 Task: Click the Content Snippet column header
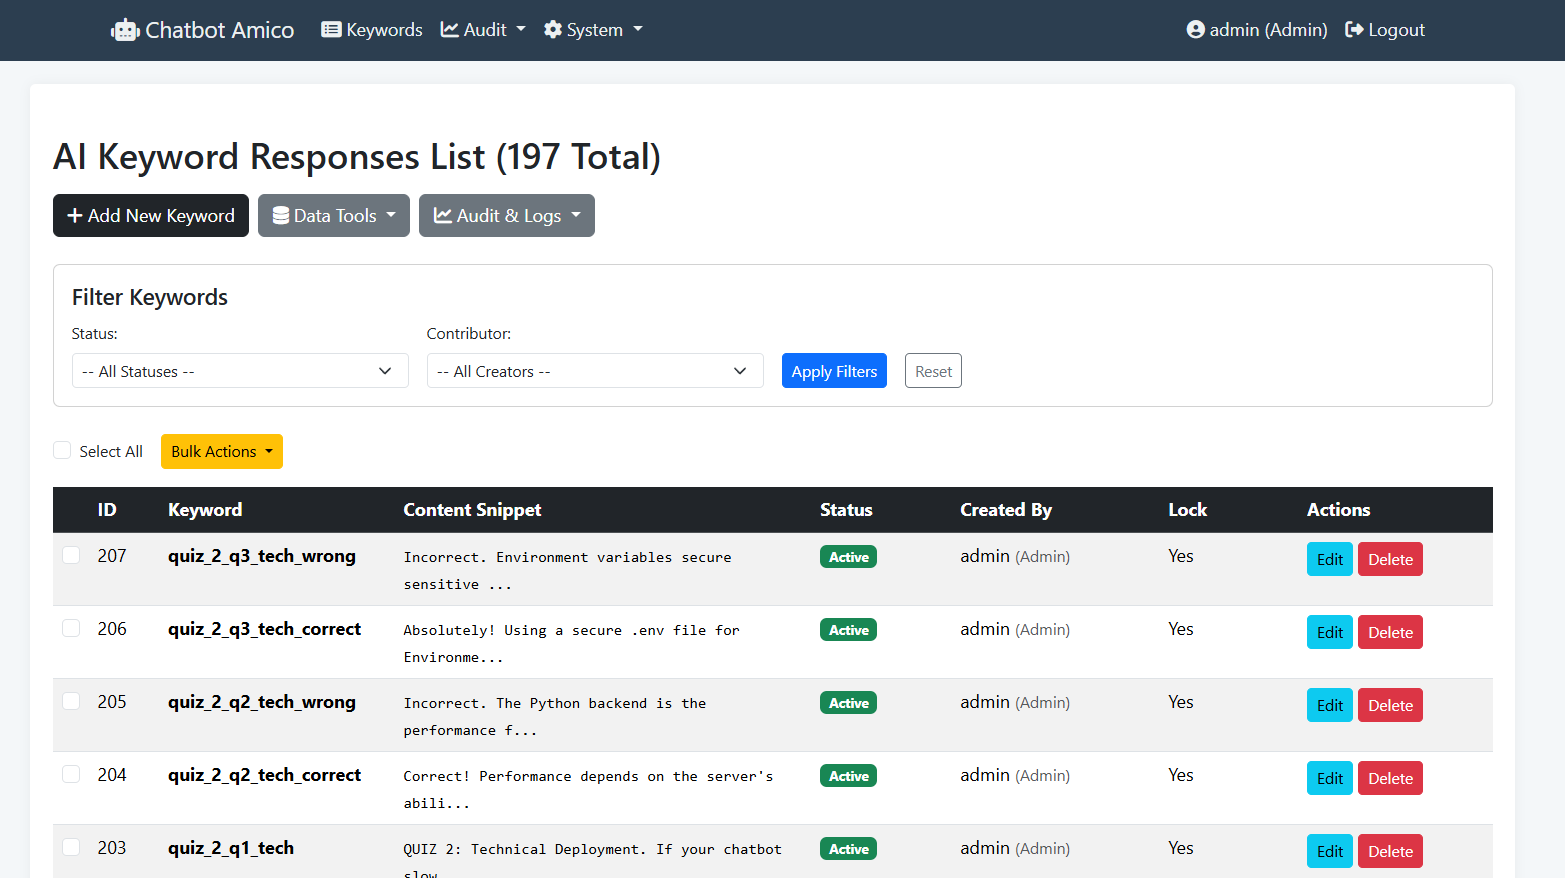coord(472,510)
